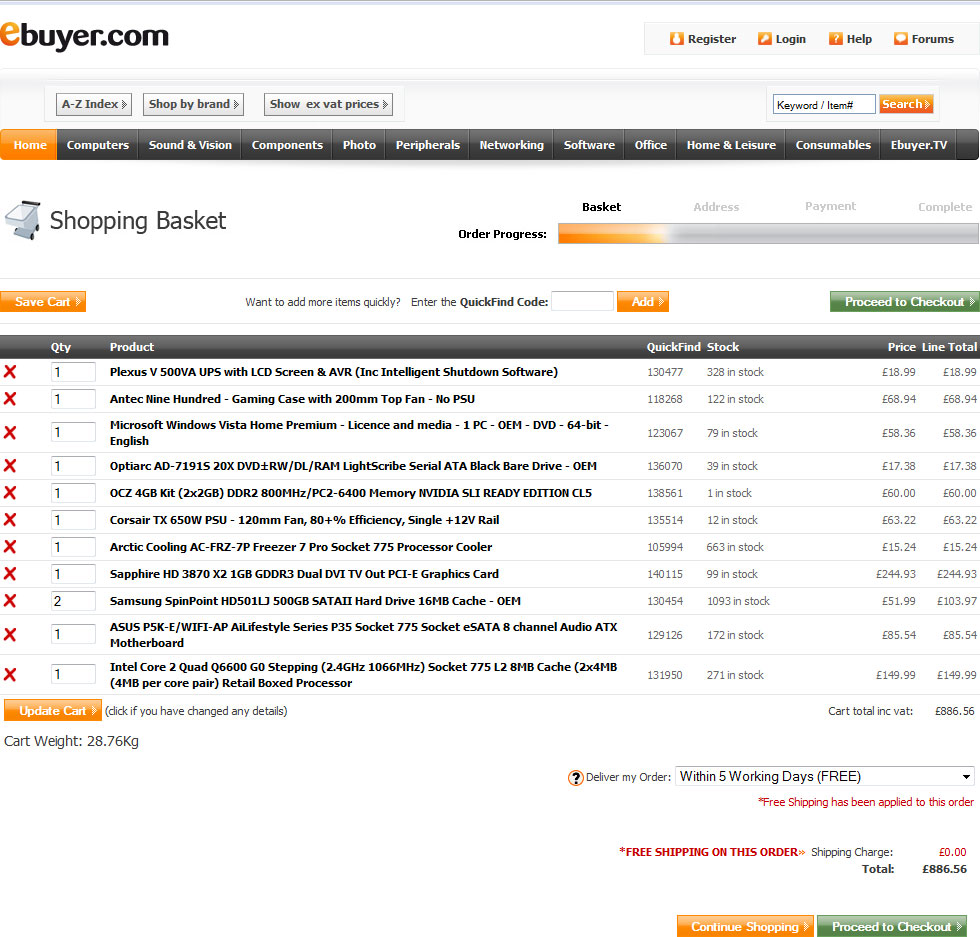
Task: Remove the Corsair TX 650W PSU
Action: [x=10, y=519]
